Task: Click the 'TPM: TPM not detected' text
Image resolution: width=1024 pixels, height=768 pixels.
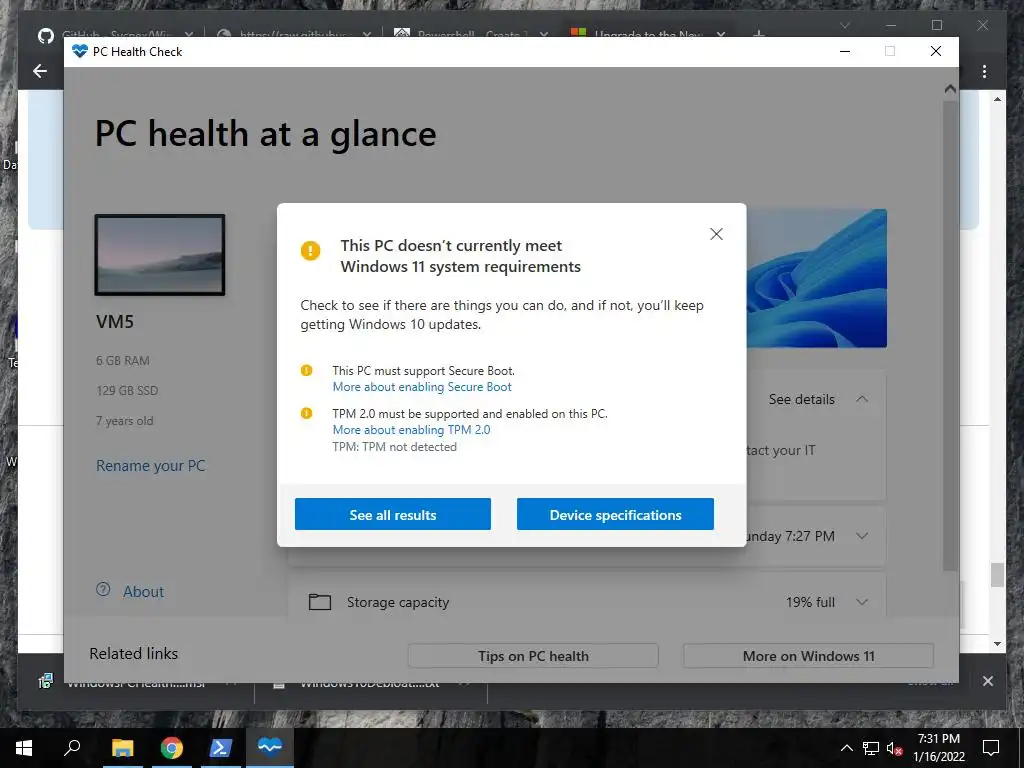Action: (x=394, y=447)
